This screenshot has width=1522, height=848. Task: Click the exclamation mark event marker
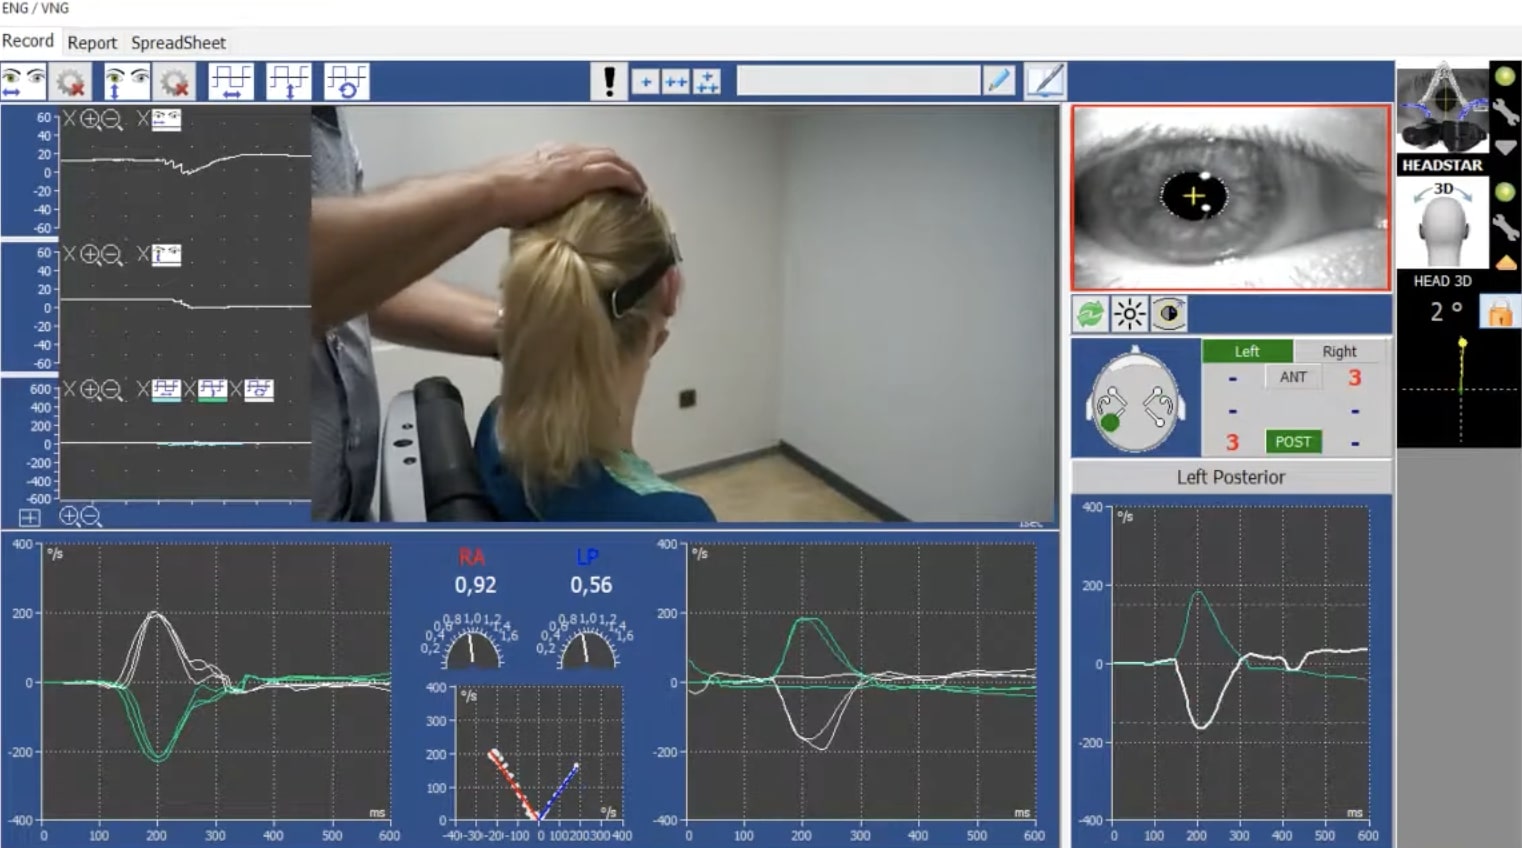pos(608,81)
